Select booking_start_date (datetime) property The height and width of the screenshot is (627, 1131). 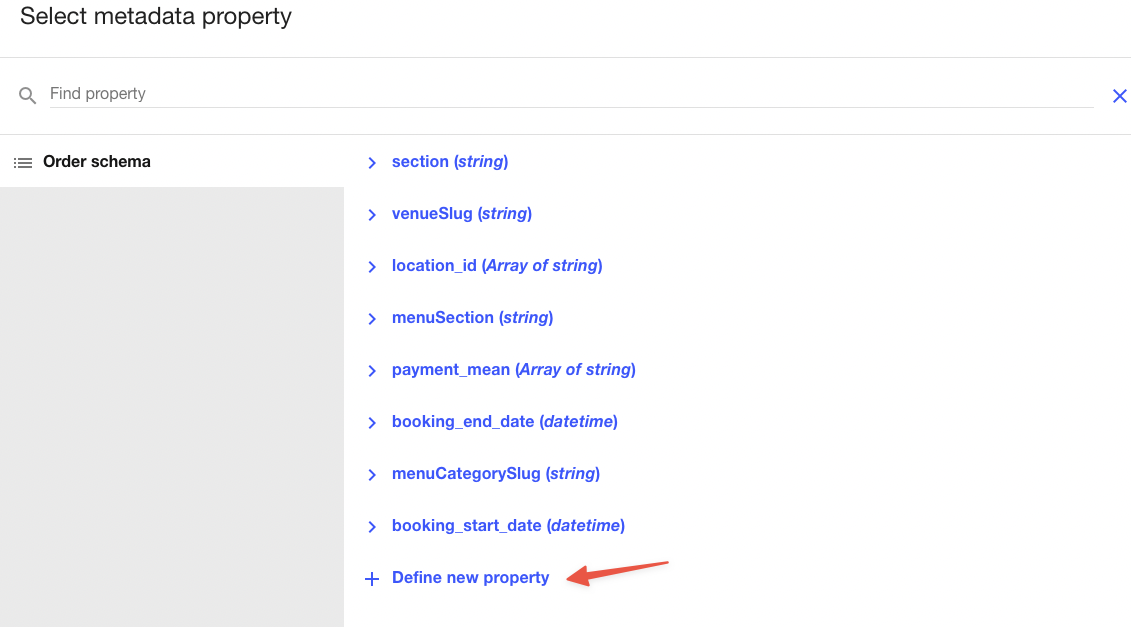[508, 526]
